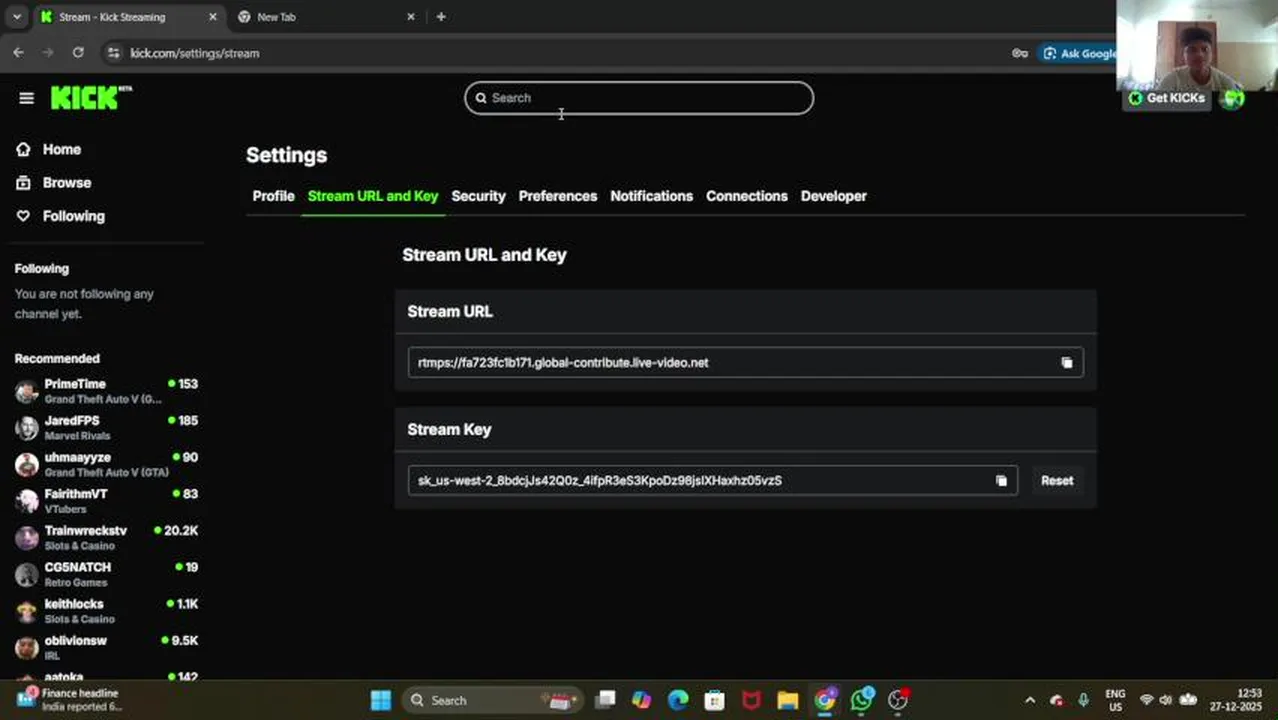The image size is (1278, 720).
Task: Open a new browser tab with plus
Action: [x=441, y=17]
